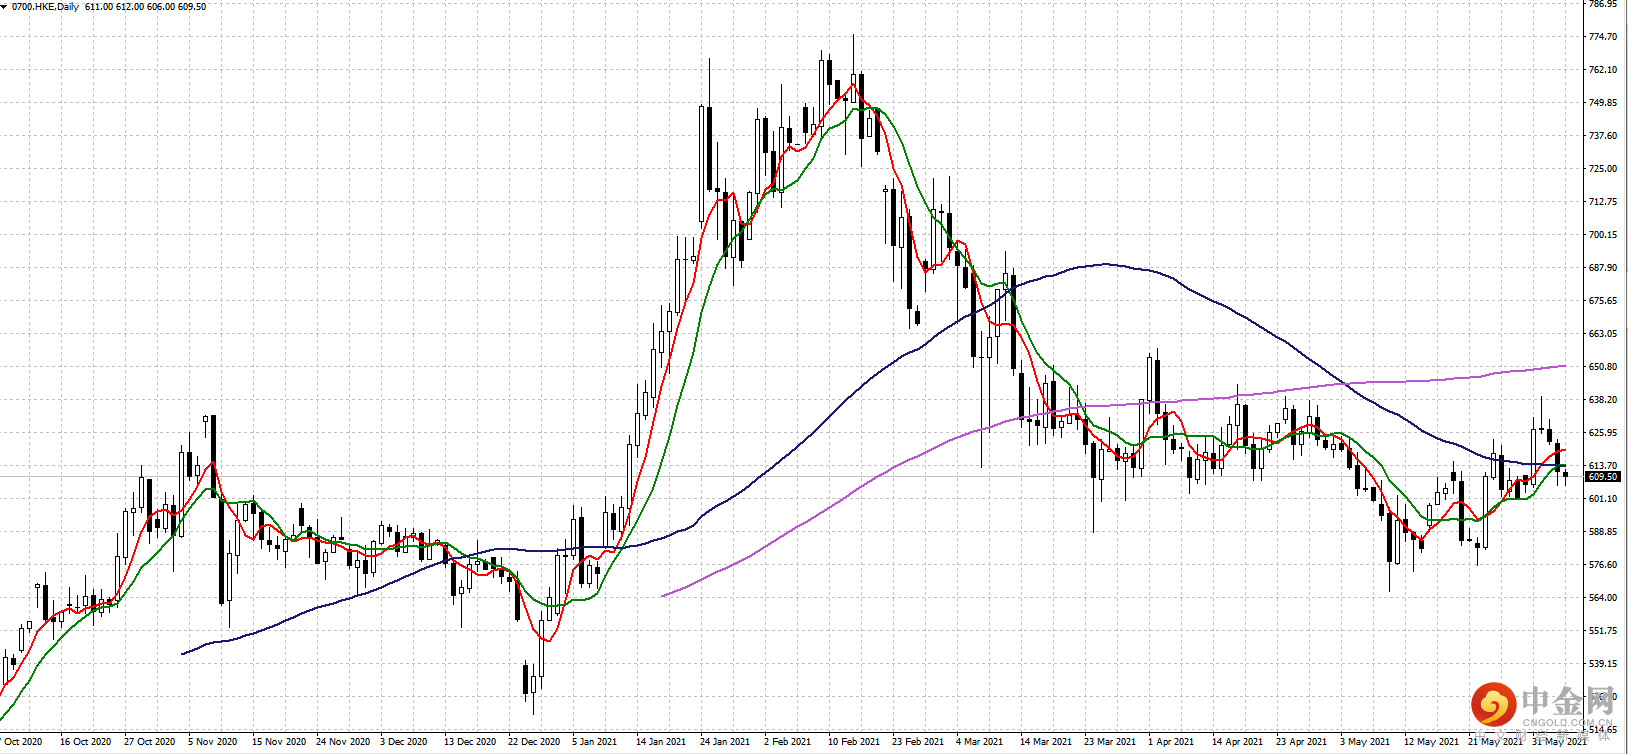Click the 23 Mar 2021 date label
The height and width of the screenshot is (754, 1628).
pos(1110,742)
